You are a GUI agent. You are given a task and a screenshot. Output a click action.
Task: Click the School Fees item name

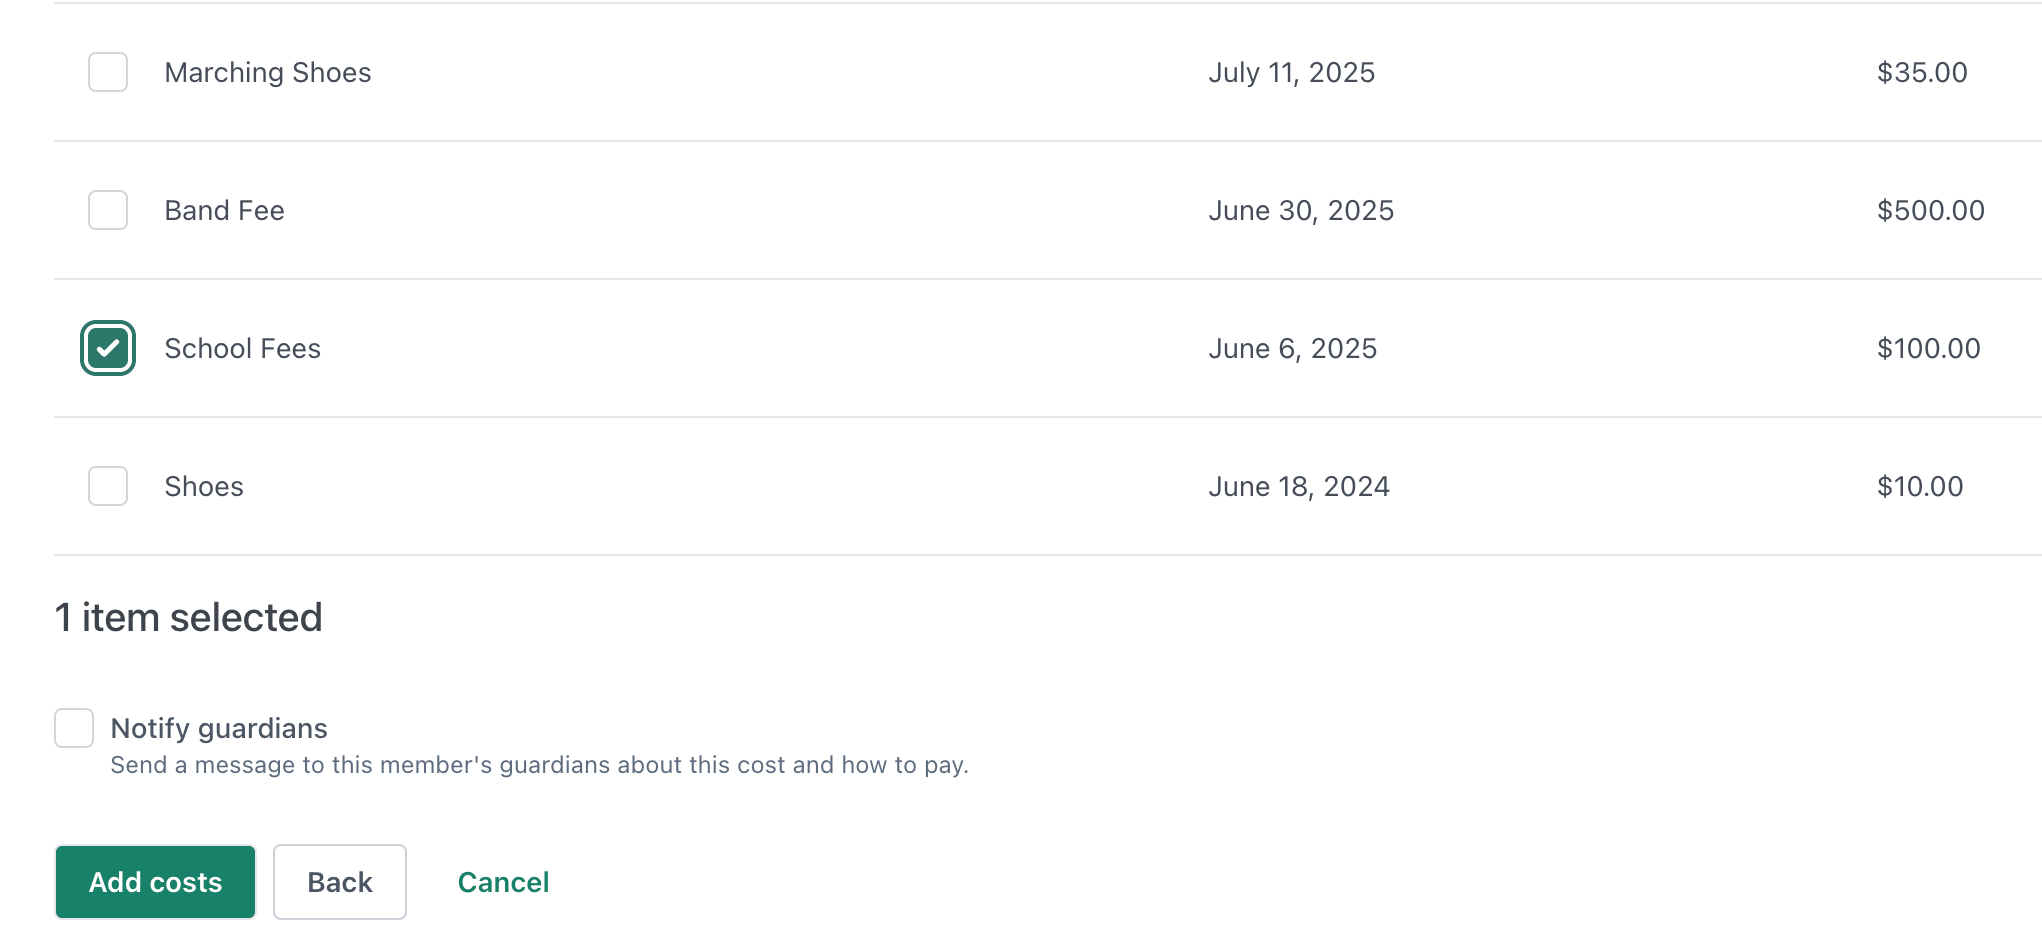pyautogui.click(x=243, y=348)
